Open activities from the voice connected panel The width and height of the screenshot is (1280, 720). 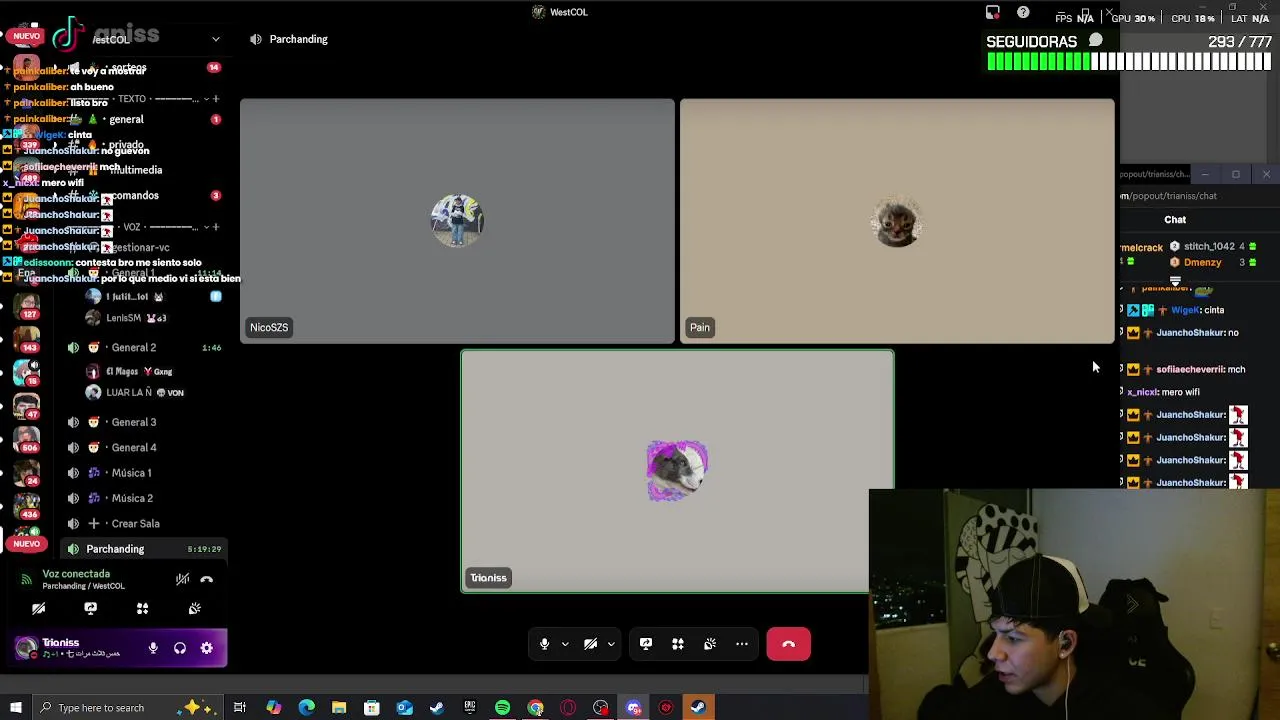(142, 608)
